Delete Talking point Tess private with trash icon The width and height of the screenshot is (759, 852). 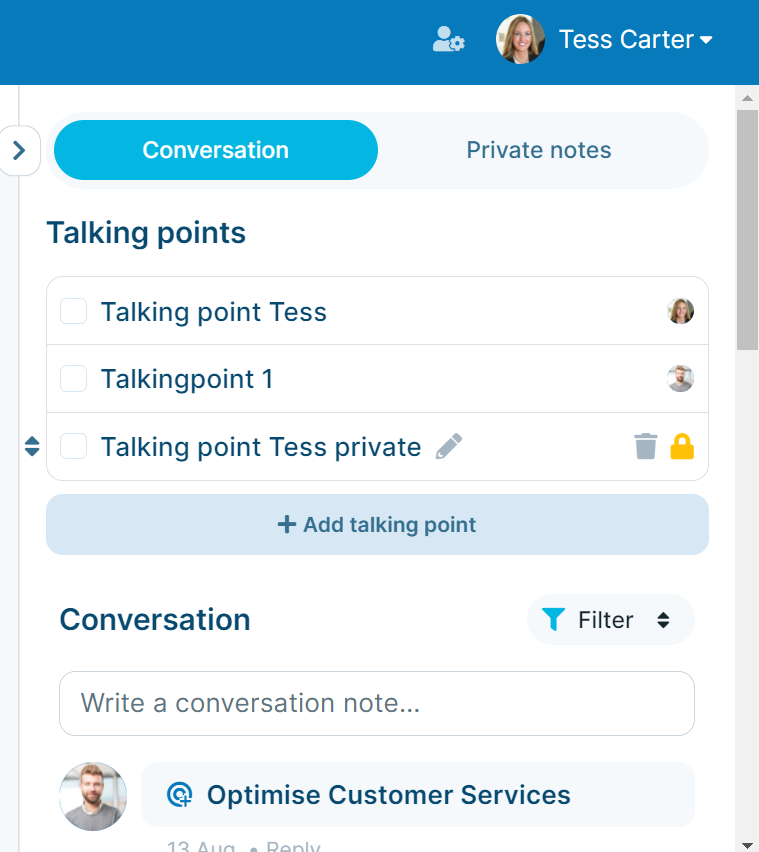click(x=645, y=447)
